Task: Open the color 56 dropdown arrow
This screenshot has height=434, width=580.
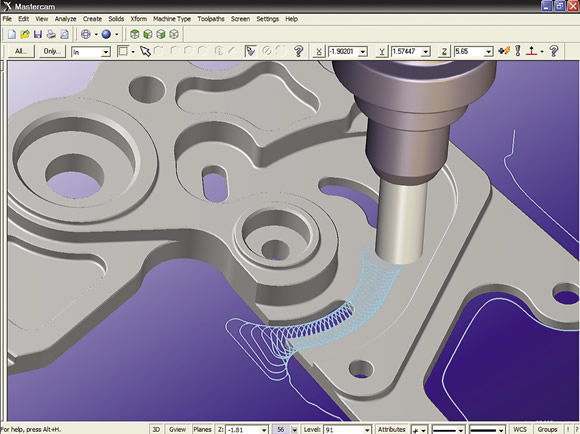Action: tap(294, 430)
